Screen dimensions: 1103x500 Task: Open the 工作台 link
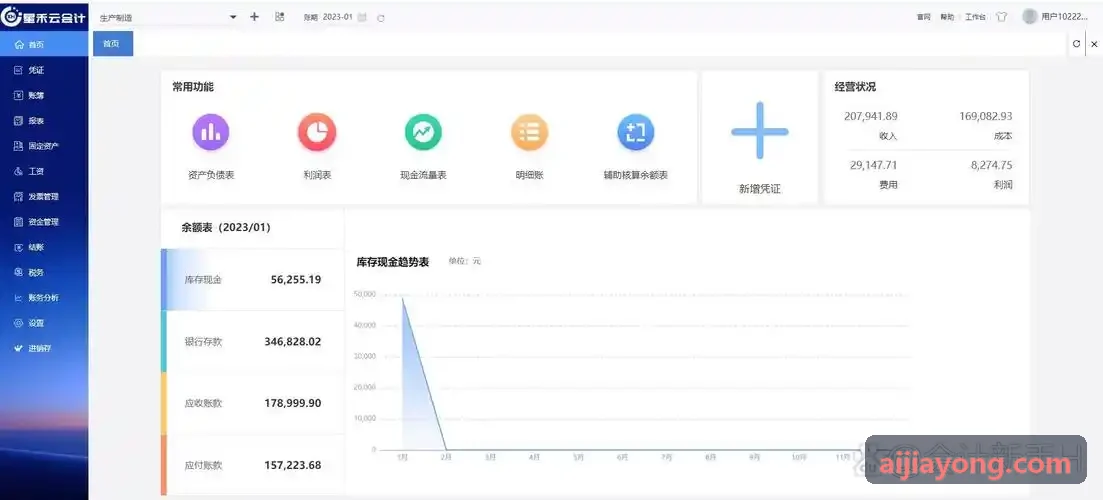tap(975, 18)
